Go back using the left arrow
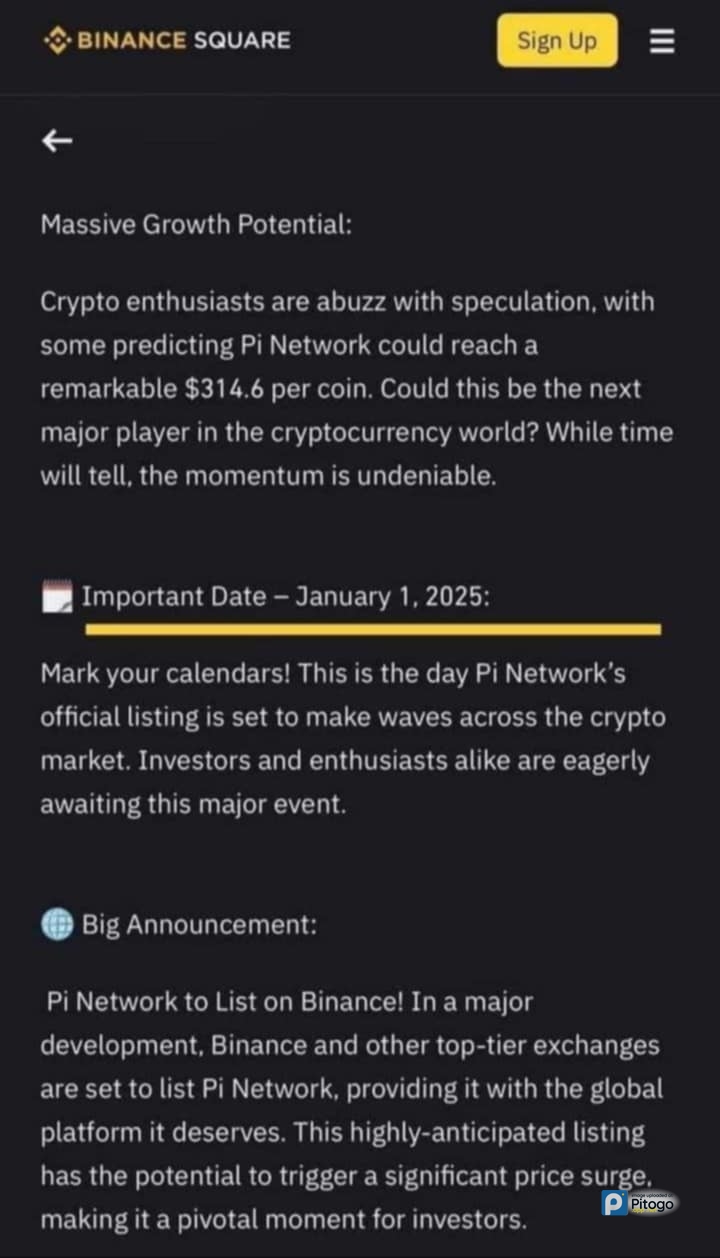This screenshot has width=720, height=1258. [x=57, y=142]
